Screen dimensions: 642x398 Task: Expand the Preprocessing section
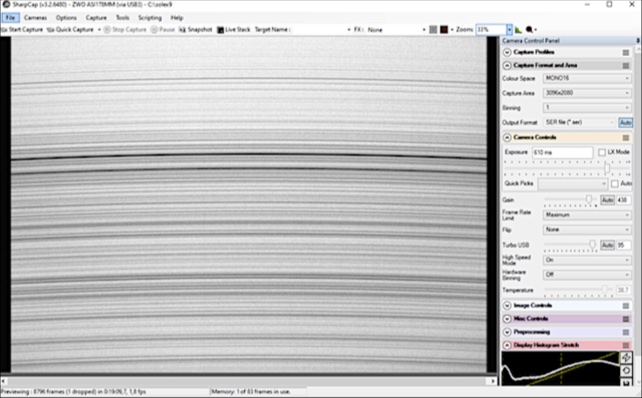click(x=507, y=332)
